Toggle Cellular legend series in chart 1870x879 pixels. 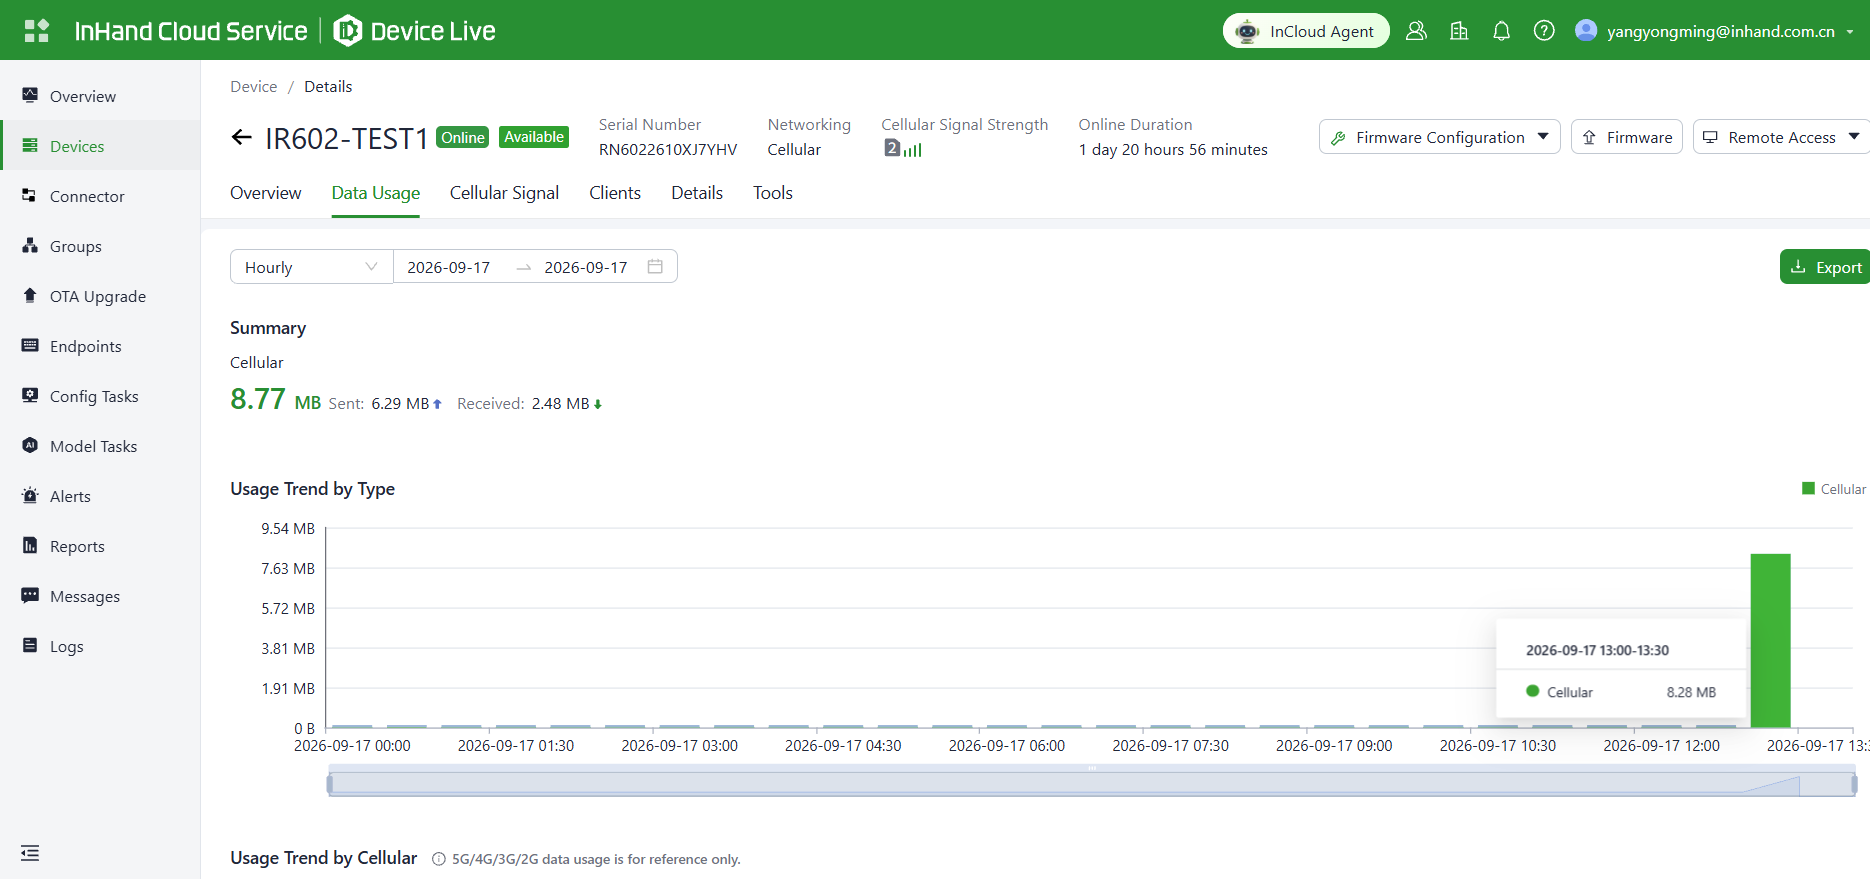(1833, 489)
